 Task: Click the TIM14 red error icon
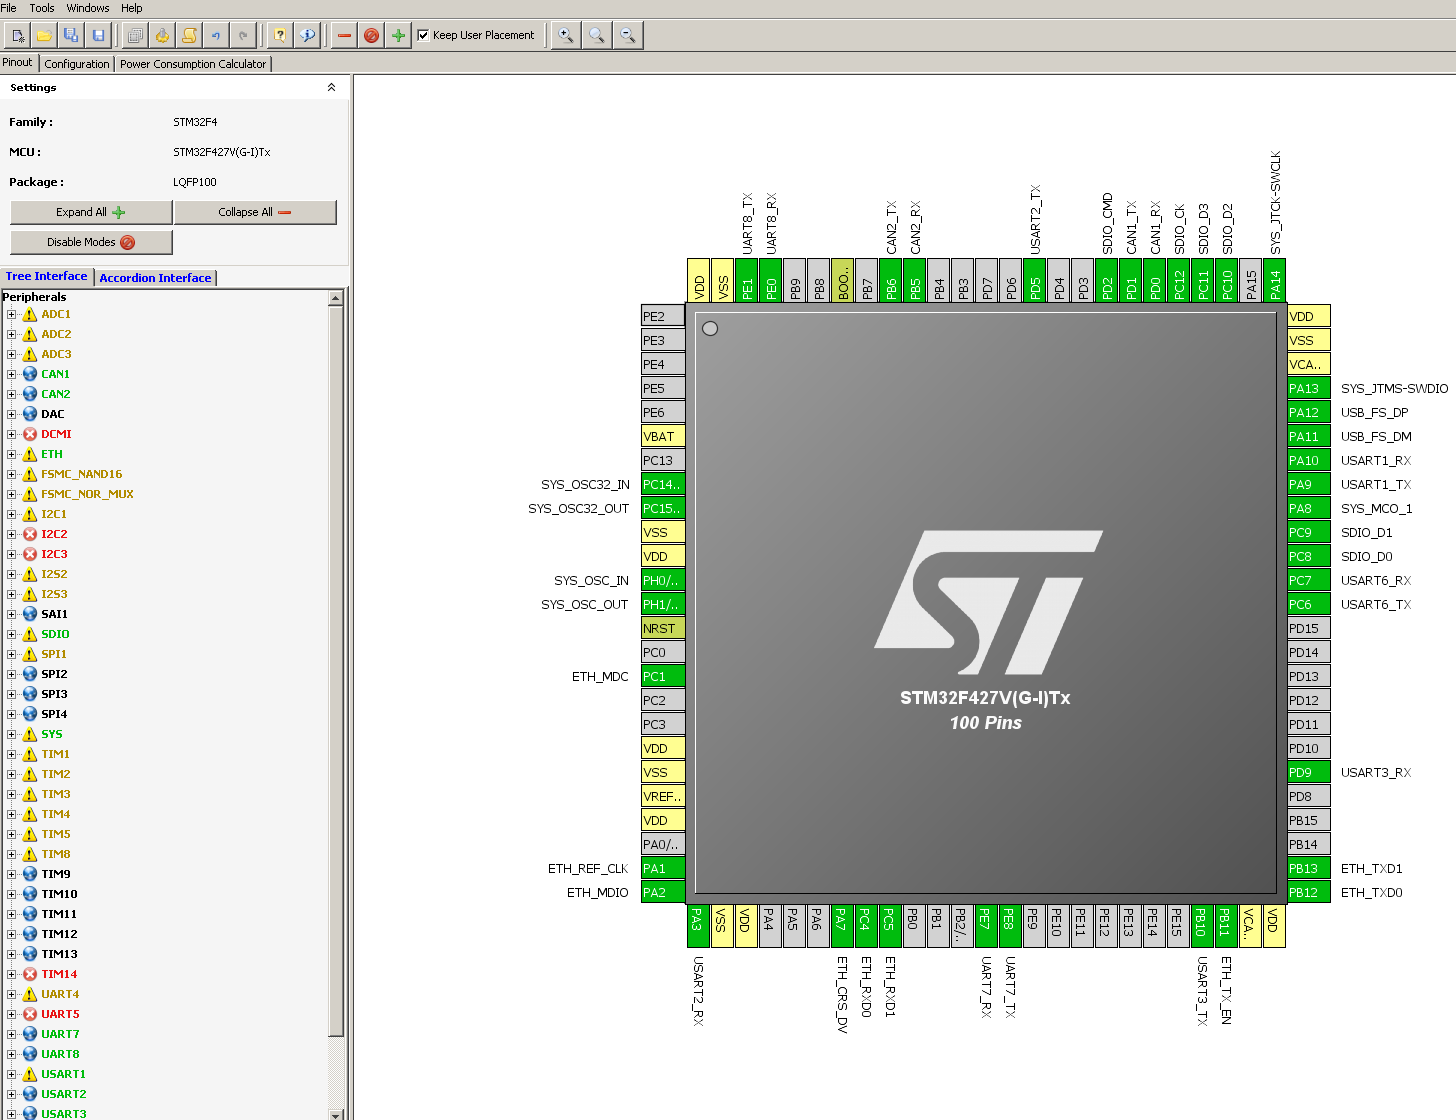tap(30, 974)
